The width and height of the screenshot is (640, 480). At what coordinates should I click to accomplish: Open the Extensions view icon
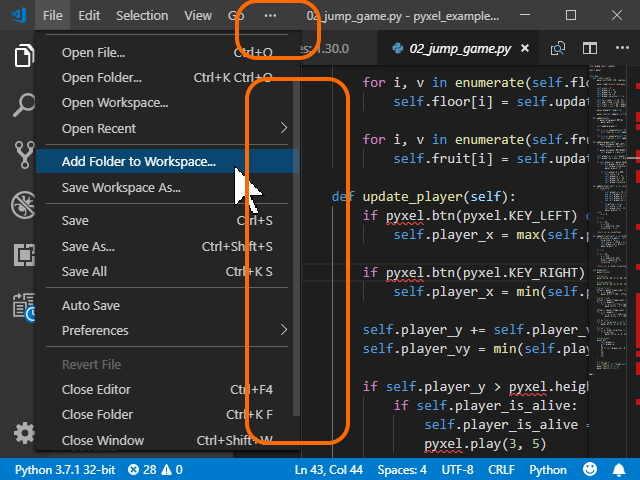click(x=24, y=255)
